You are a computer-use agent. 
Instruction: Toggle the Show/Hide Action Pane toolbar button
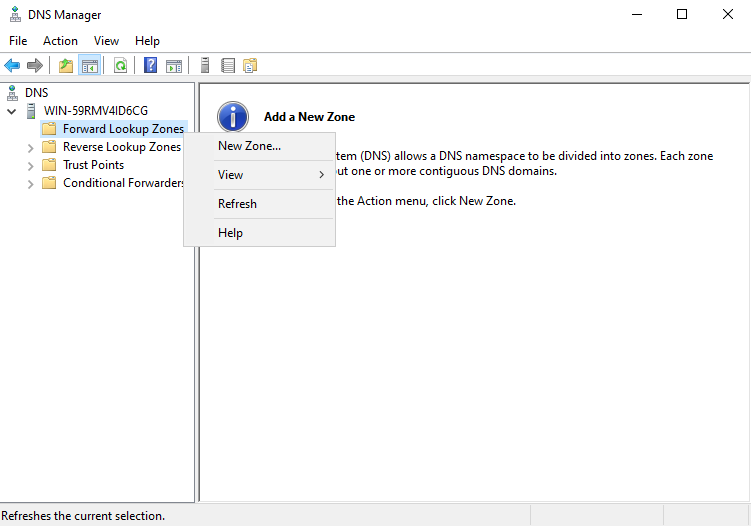click(x=174, y=66)
